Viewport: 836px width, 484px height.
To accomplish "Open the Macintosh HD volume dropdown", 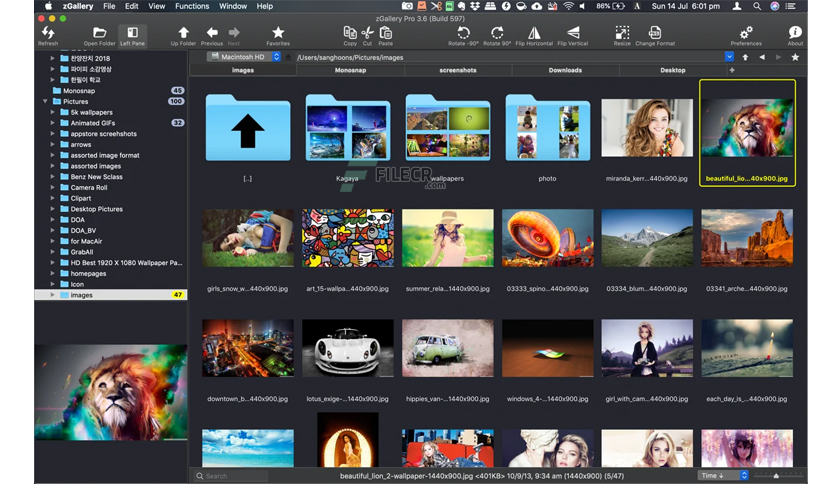I will coord(244,57).
